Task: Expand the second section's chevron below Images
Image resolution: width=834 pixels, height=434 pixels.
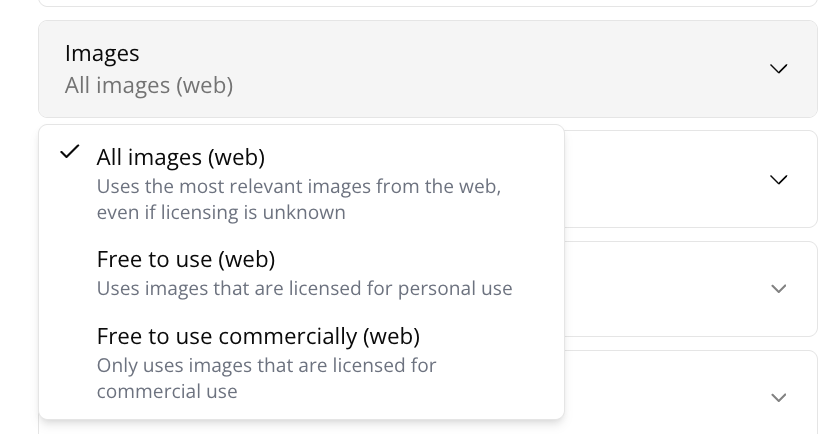Action: pos(778,180)
